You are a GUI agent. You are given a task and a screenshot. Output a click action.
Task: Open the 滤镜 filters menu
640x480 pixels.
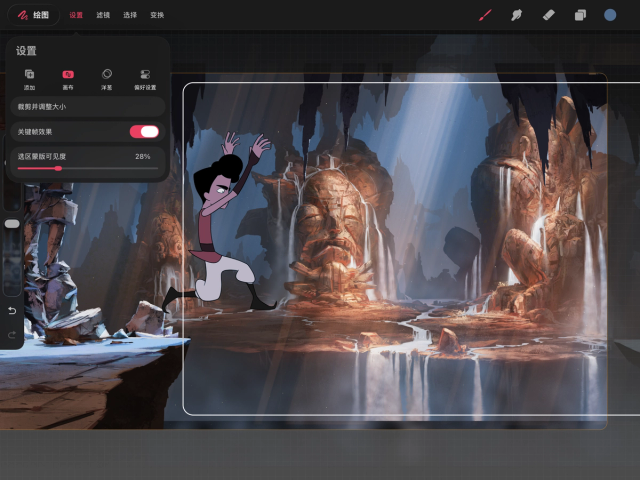pyautogui.click(x=103, y=15)
